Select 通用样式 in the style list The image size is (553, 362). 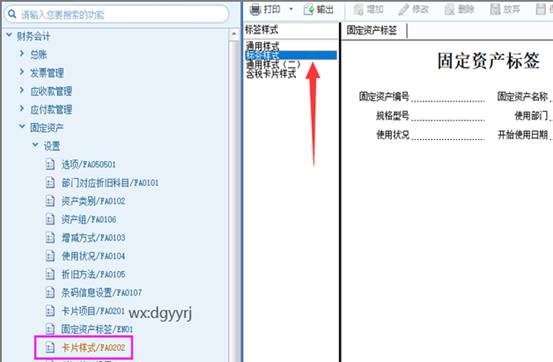[x=262, y=46]
